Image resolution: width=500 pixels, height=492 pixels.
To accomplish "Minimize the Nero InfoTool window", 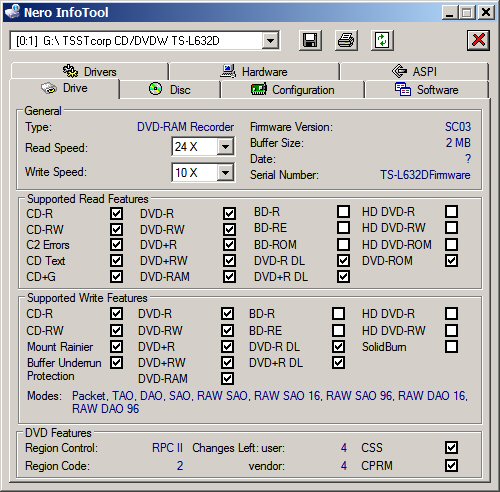I will (x=450, y=13).
